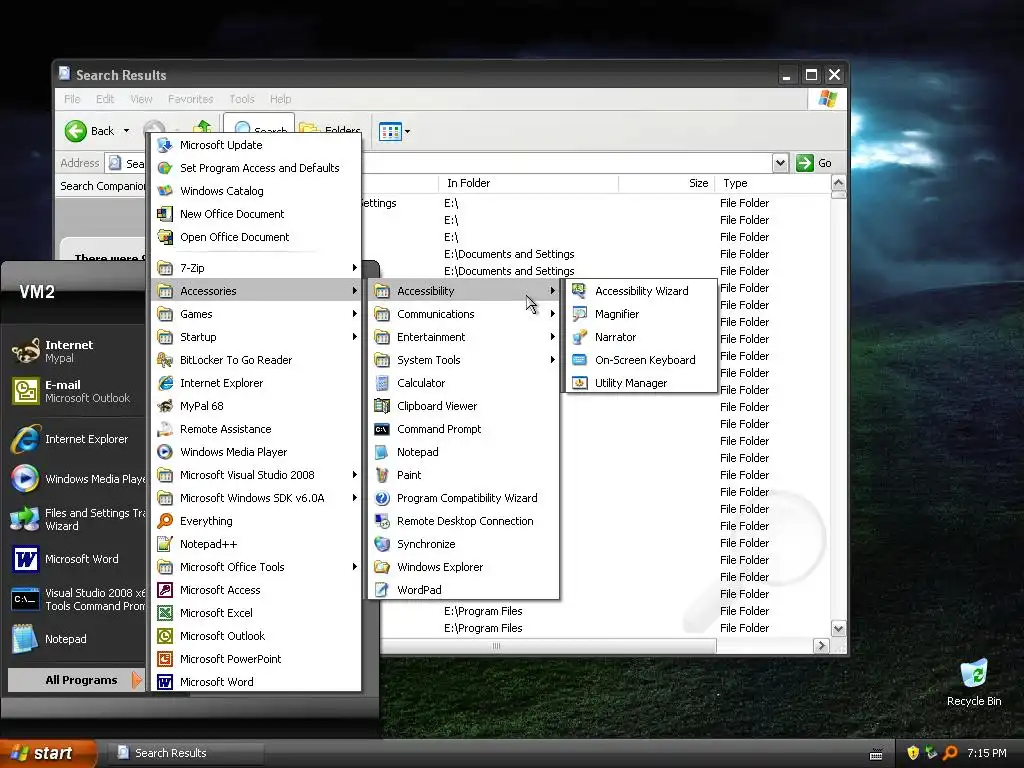Open Remote Assistance
The width and height of the screenshot is (1024, 768).
click(256, 429)
